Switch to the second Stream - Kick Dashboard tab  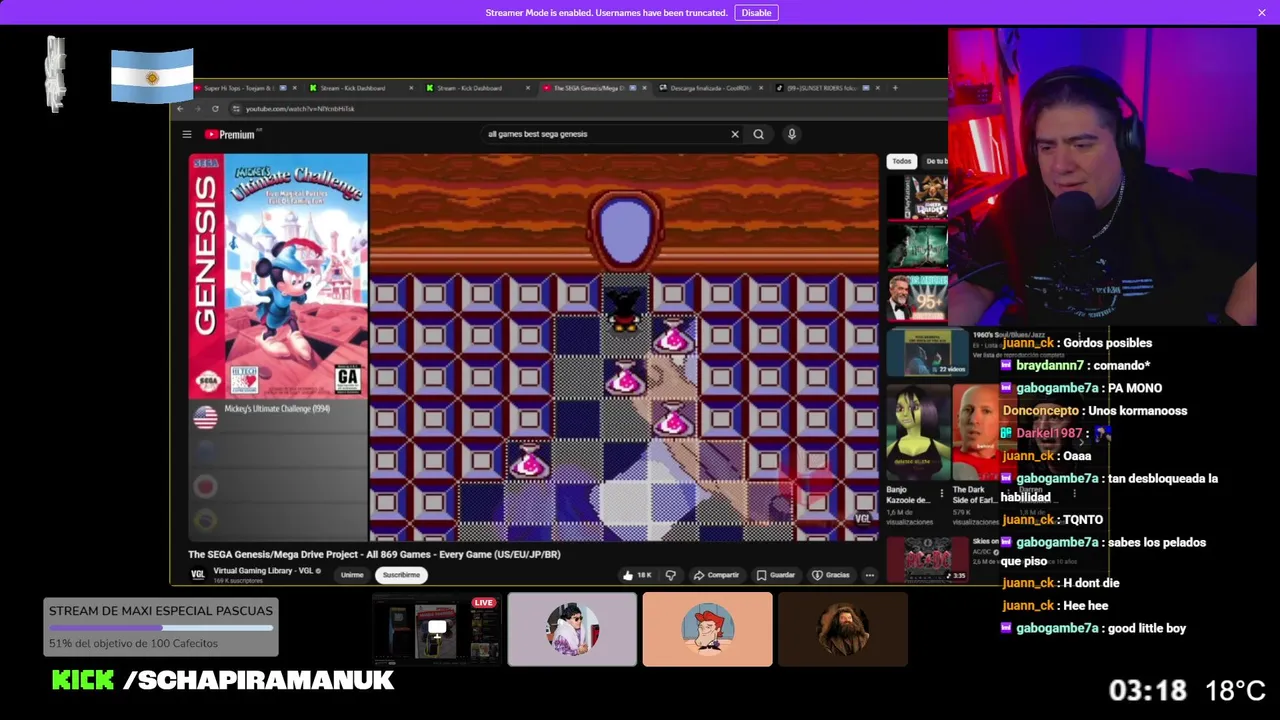click(x=476, y=88)
